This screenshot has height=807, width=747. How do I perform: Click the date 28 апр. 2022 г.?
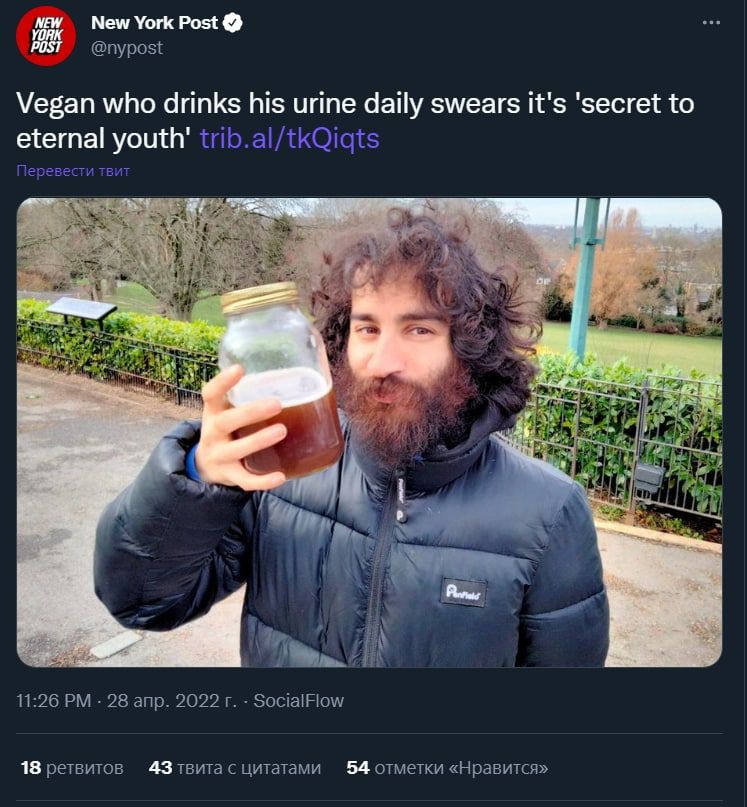[x=171, y=701]
